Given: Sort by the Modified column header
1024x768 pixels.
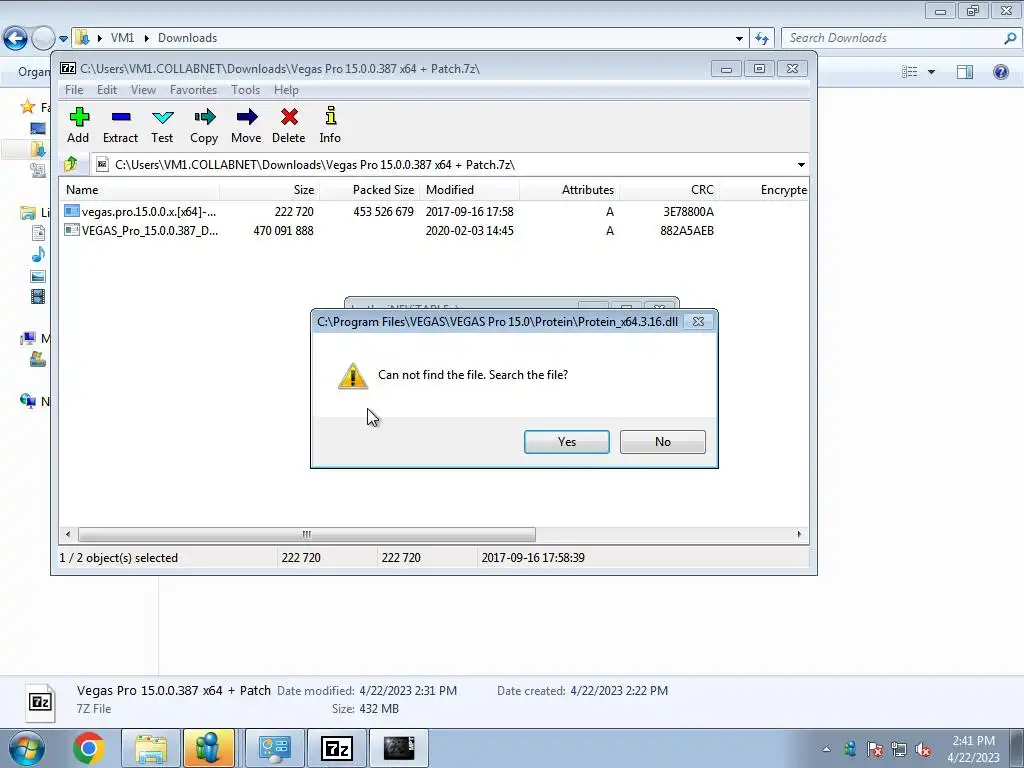Looking at the screenshot, I should [470, 190].
